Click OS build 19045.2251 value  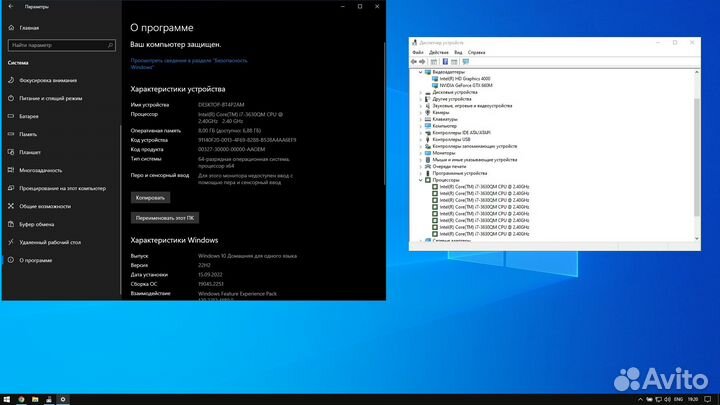(x=211, y=284)
